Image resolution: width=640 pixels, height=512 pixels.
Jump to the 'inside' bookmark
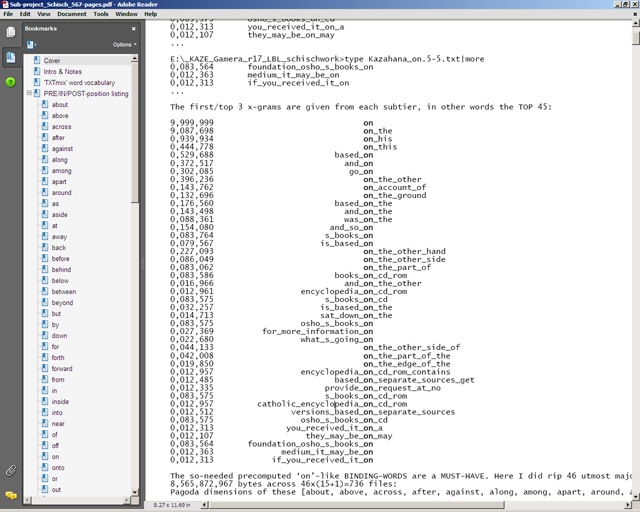pos(60,402)
